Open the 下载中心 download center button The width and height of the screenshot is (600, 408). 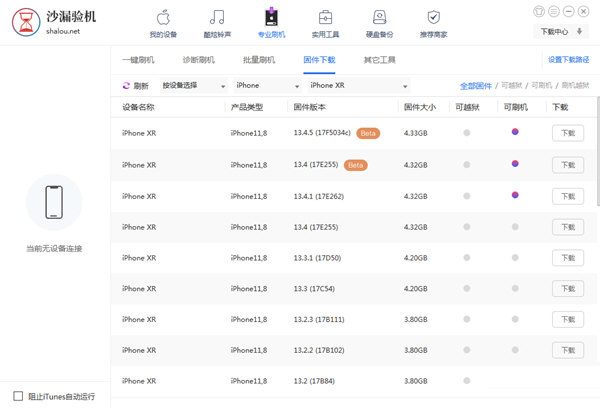(562, 31)
